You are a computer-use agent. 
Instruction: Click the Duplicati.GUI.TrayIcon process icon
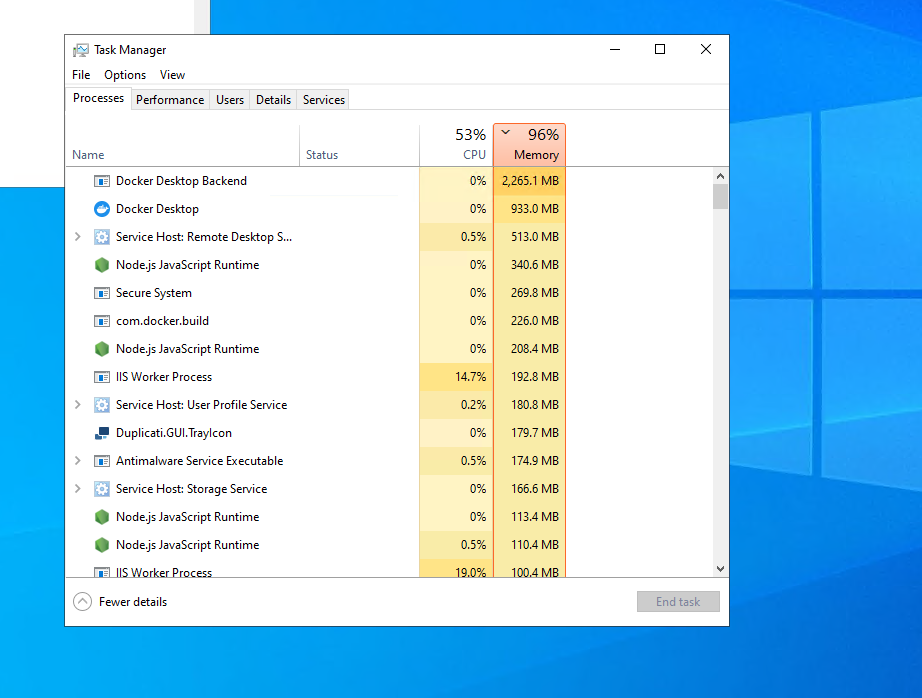pos(102,433)
